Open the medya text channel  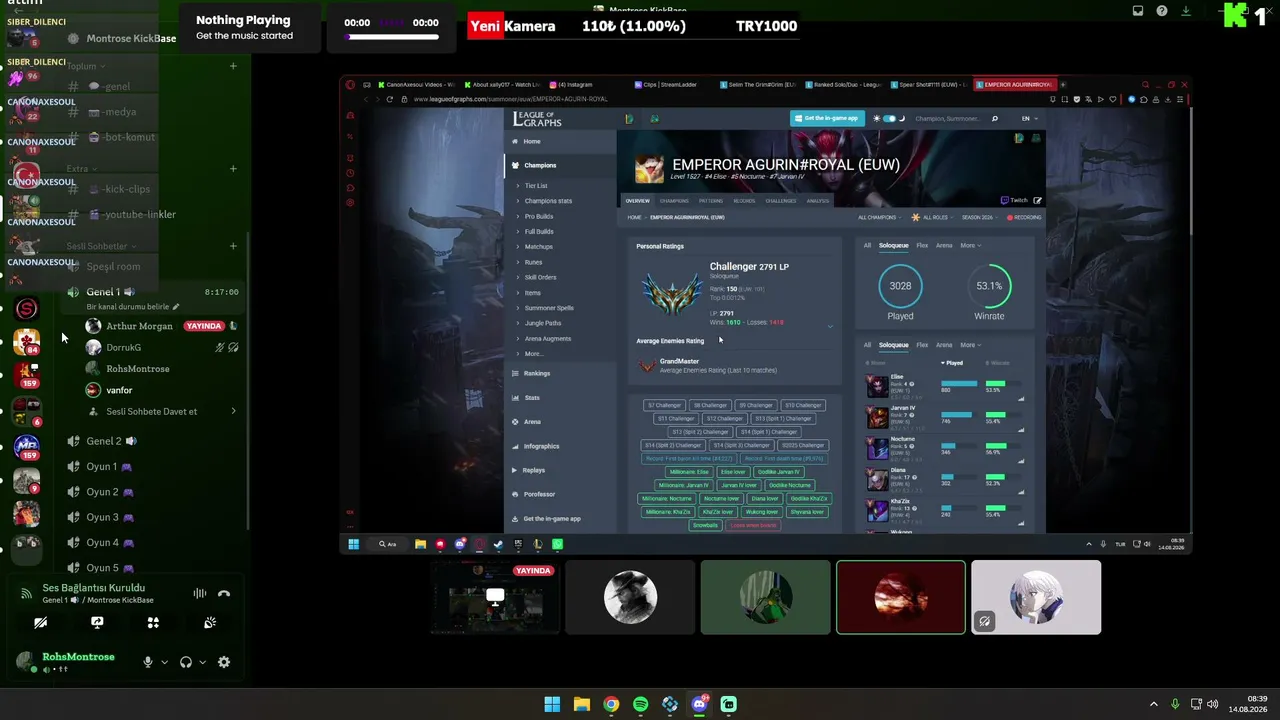pos(120,112)
